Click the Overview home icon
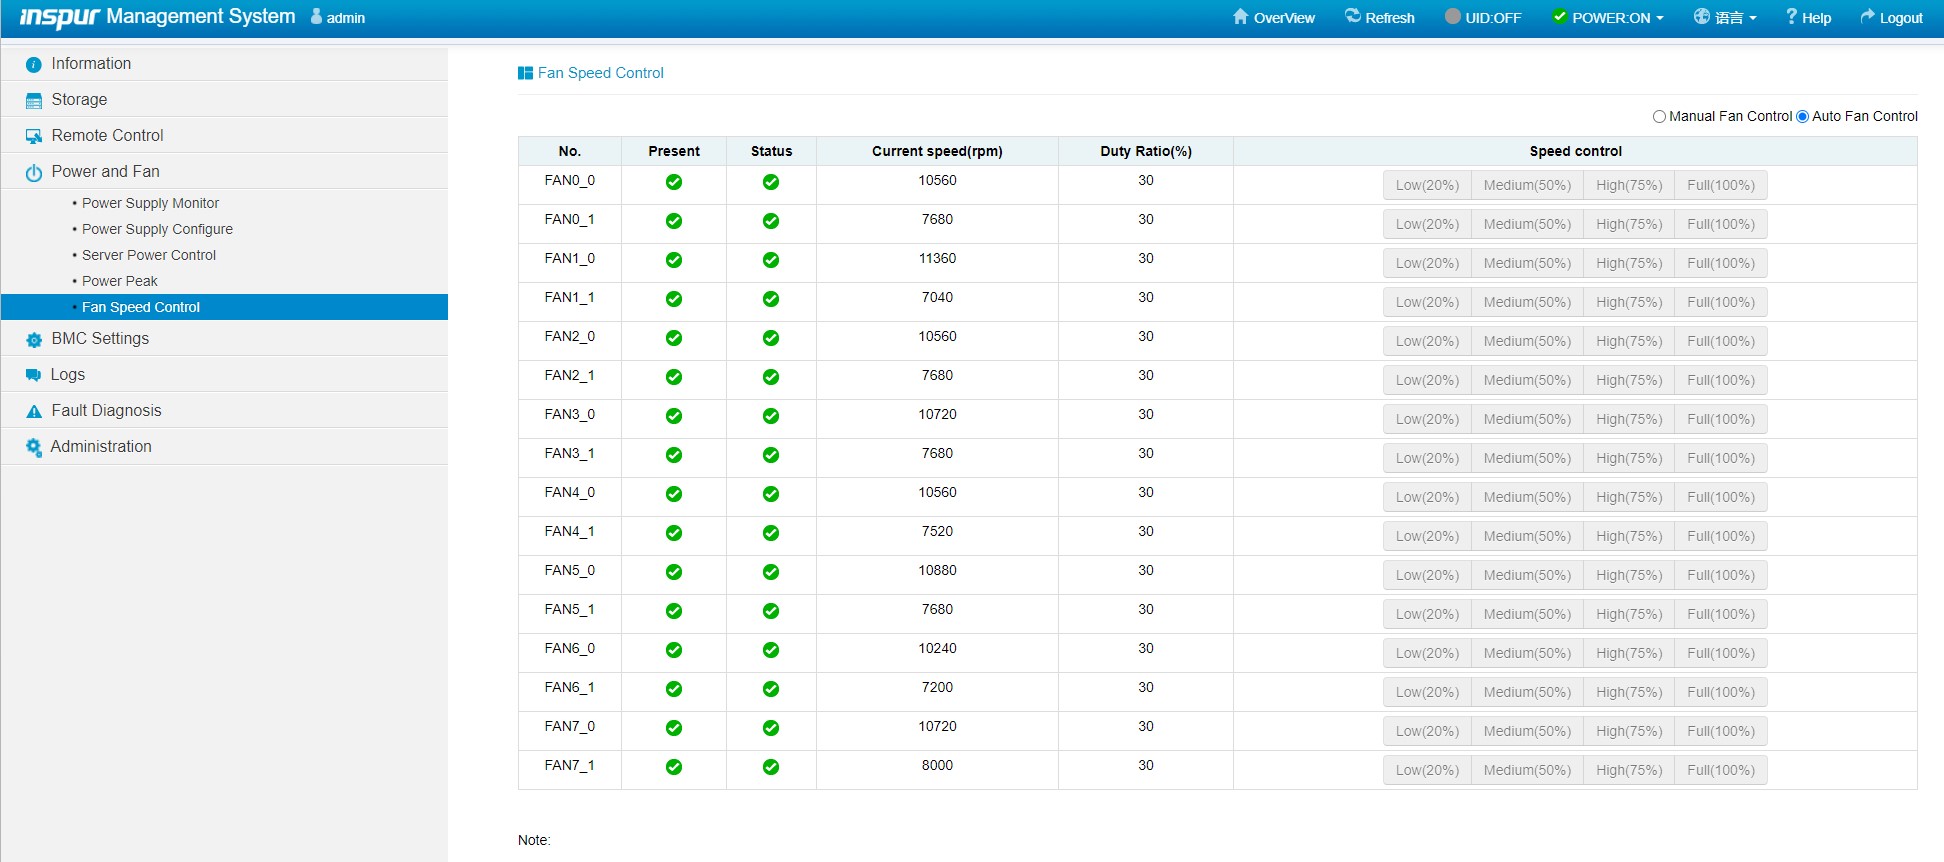This screenshot has width=1944, height=862. coord(1241,17)
